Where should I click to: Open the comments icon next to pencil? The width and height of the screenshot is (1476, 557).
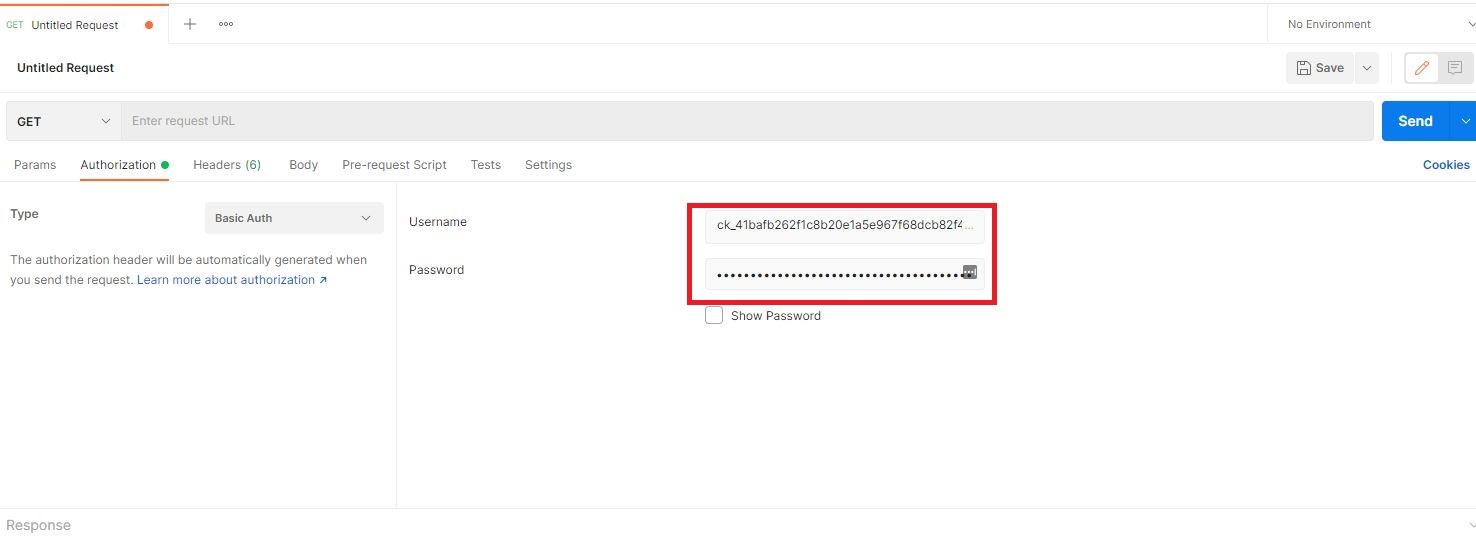pos(1455,68)
